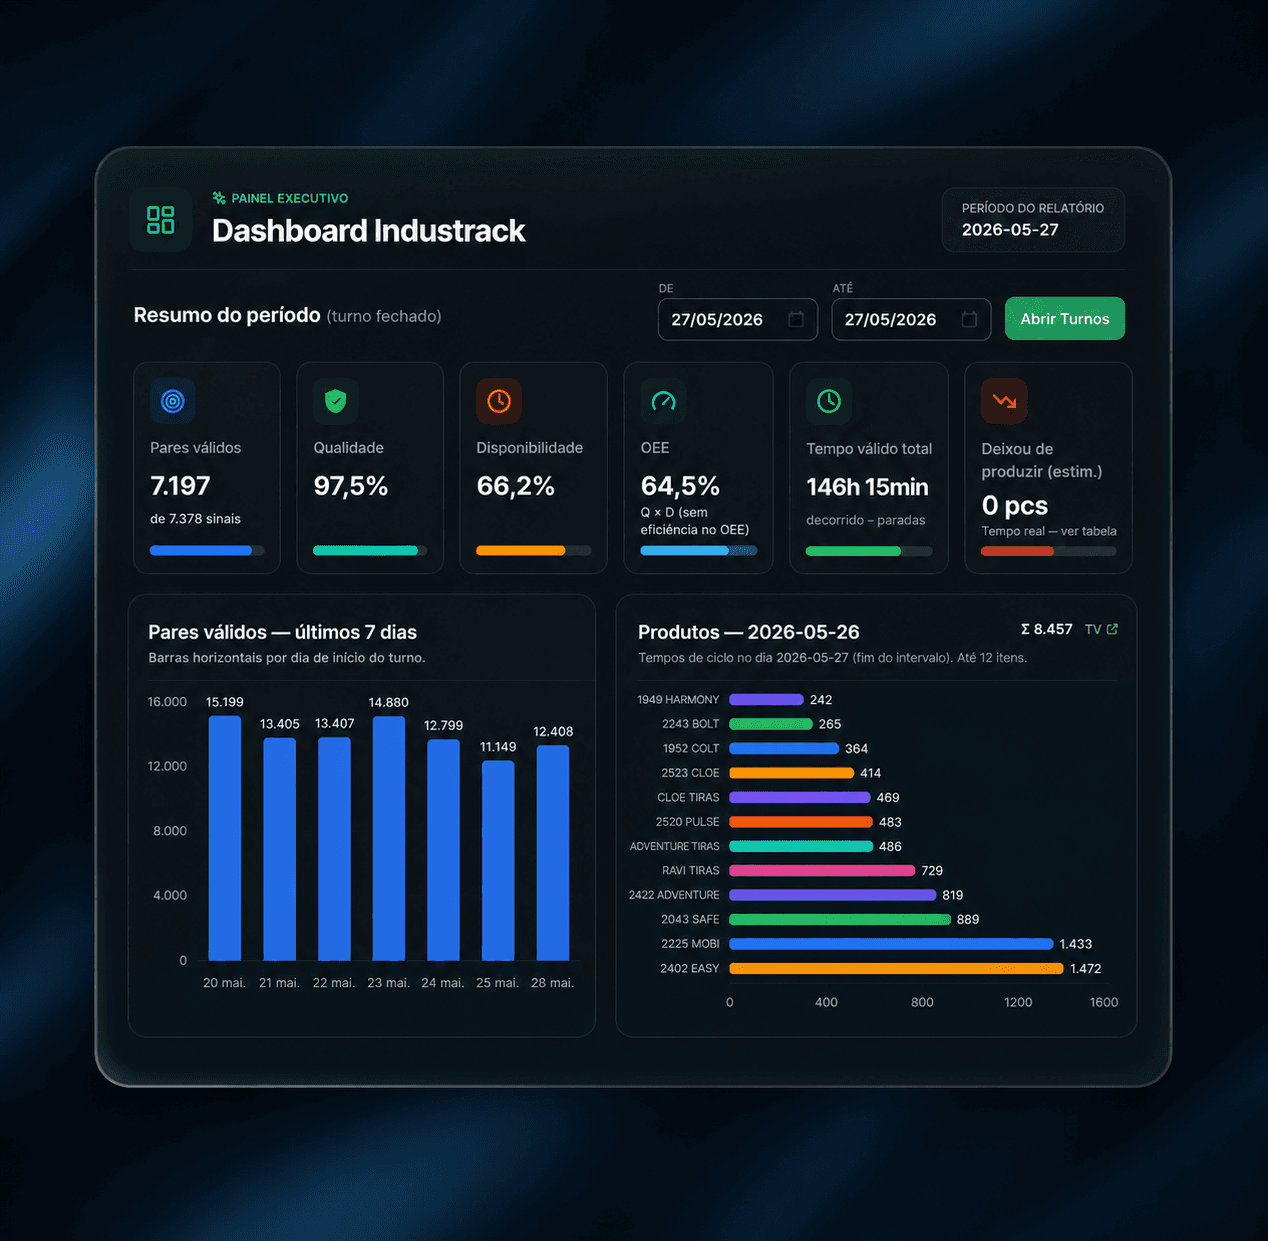Click the 11.149 bar label
The height and width of the screenshot is (1241, 1268).
pos(498,747)
